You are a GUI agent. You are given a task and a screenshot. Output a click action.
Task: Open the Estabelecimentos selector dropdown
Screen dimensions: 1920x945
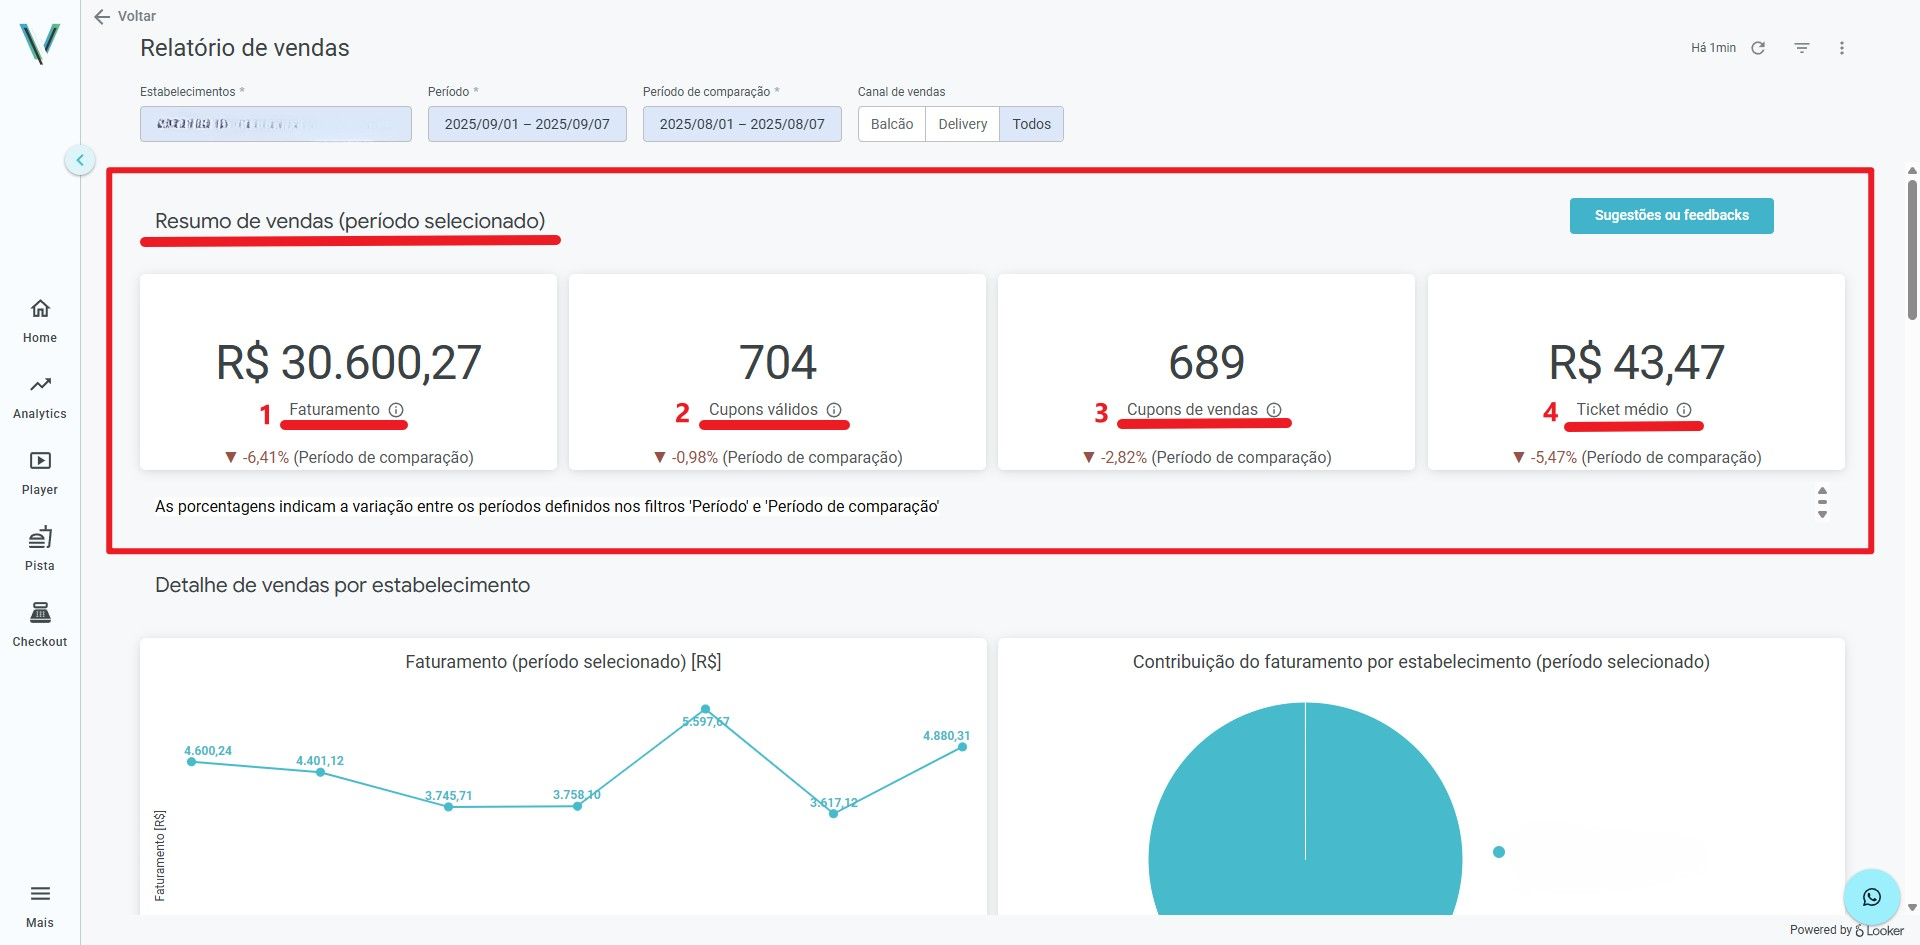pos(276,124)
